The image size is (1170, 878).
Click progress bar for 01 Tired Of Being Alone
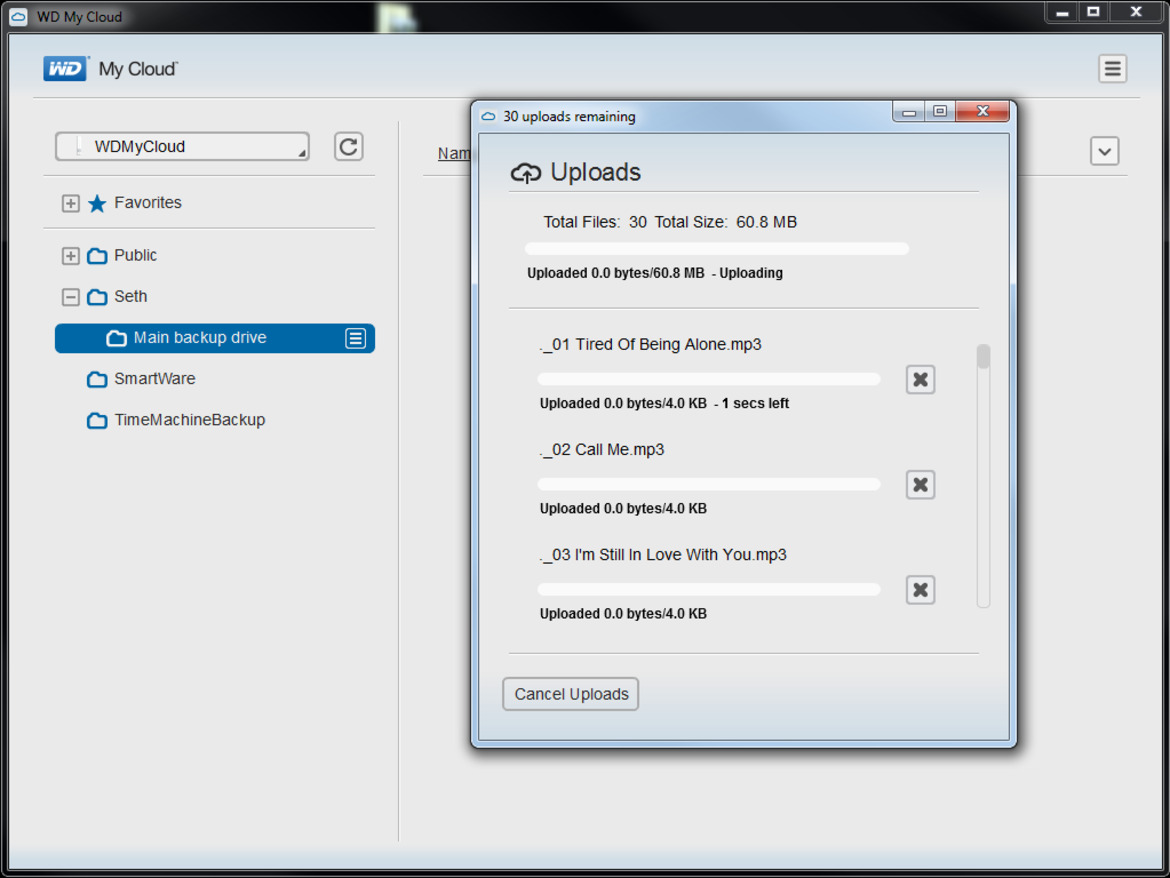pos(709,379)
